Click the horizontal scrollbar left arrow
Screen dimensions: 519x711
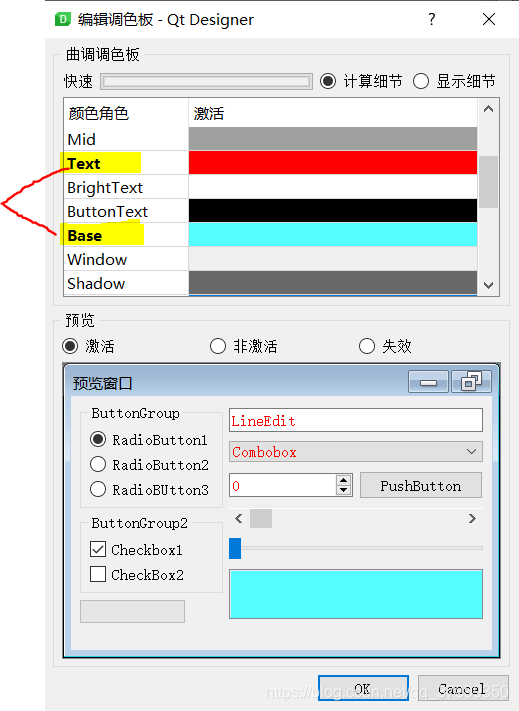pyautogui.click(x=238, y=518)
